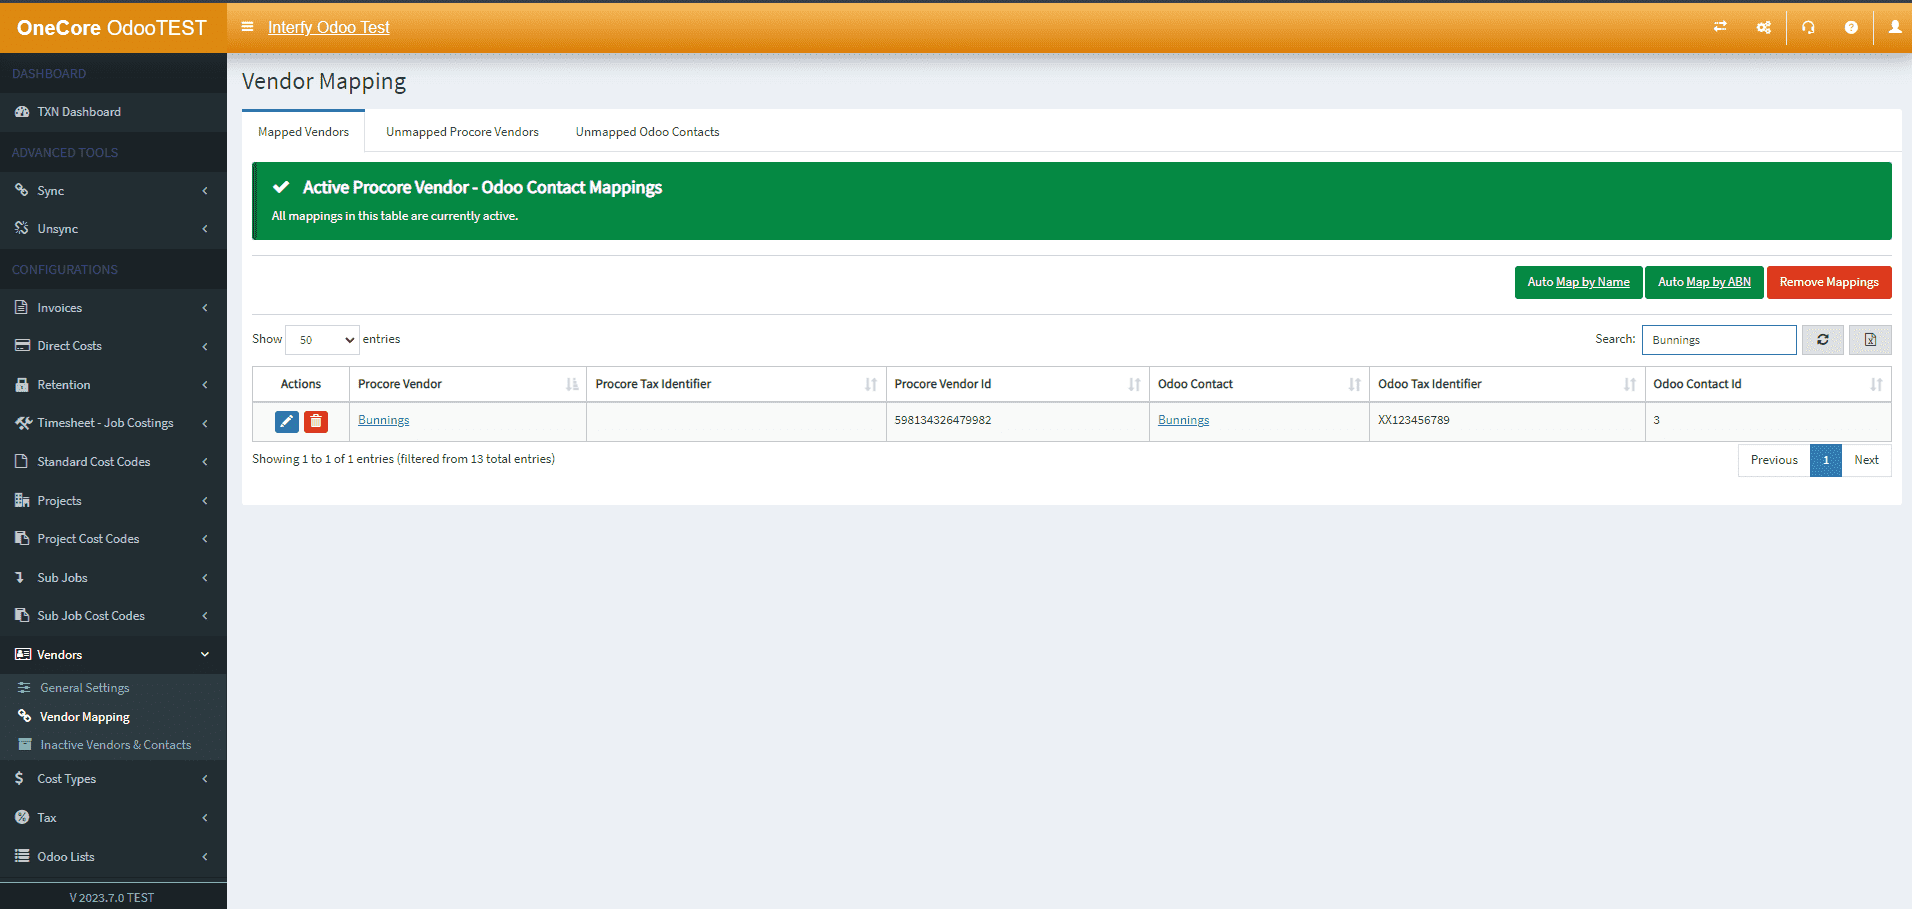
Task: Switch to Unmapped Odoo Contacts tab
Action: 647,132
